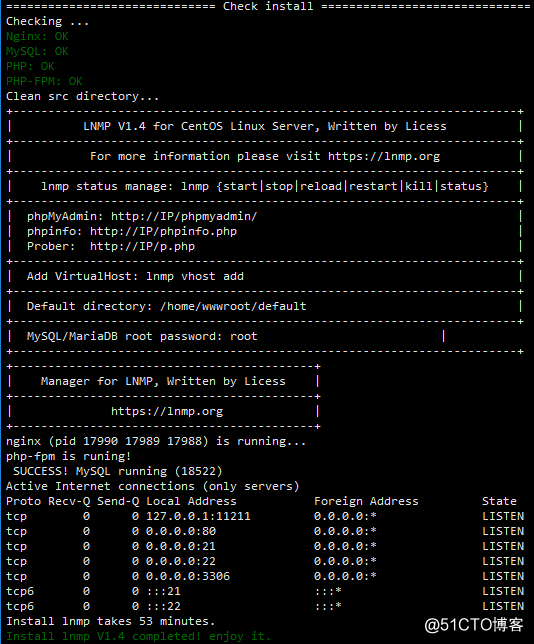This screenshot has width=534, height=644.
Task: Click the default directory path /home/wwwroot/default
Action: pos(233,306)
